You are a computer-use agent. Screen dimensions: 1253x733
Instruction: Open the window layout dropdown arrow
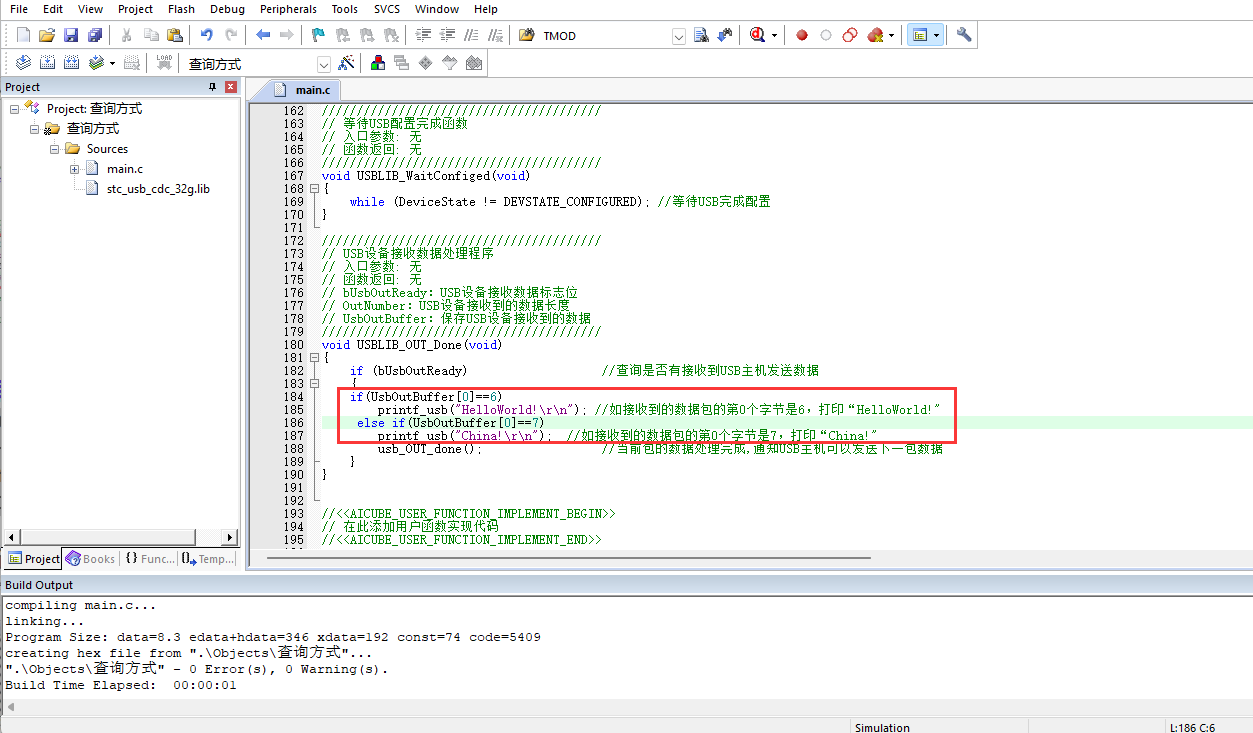tap(936, 36)
